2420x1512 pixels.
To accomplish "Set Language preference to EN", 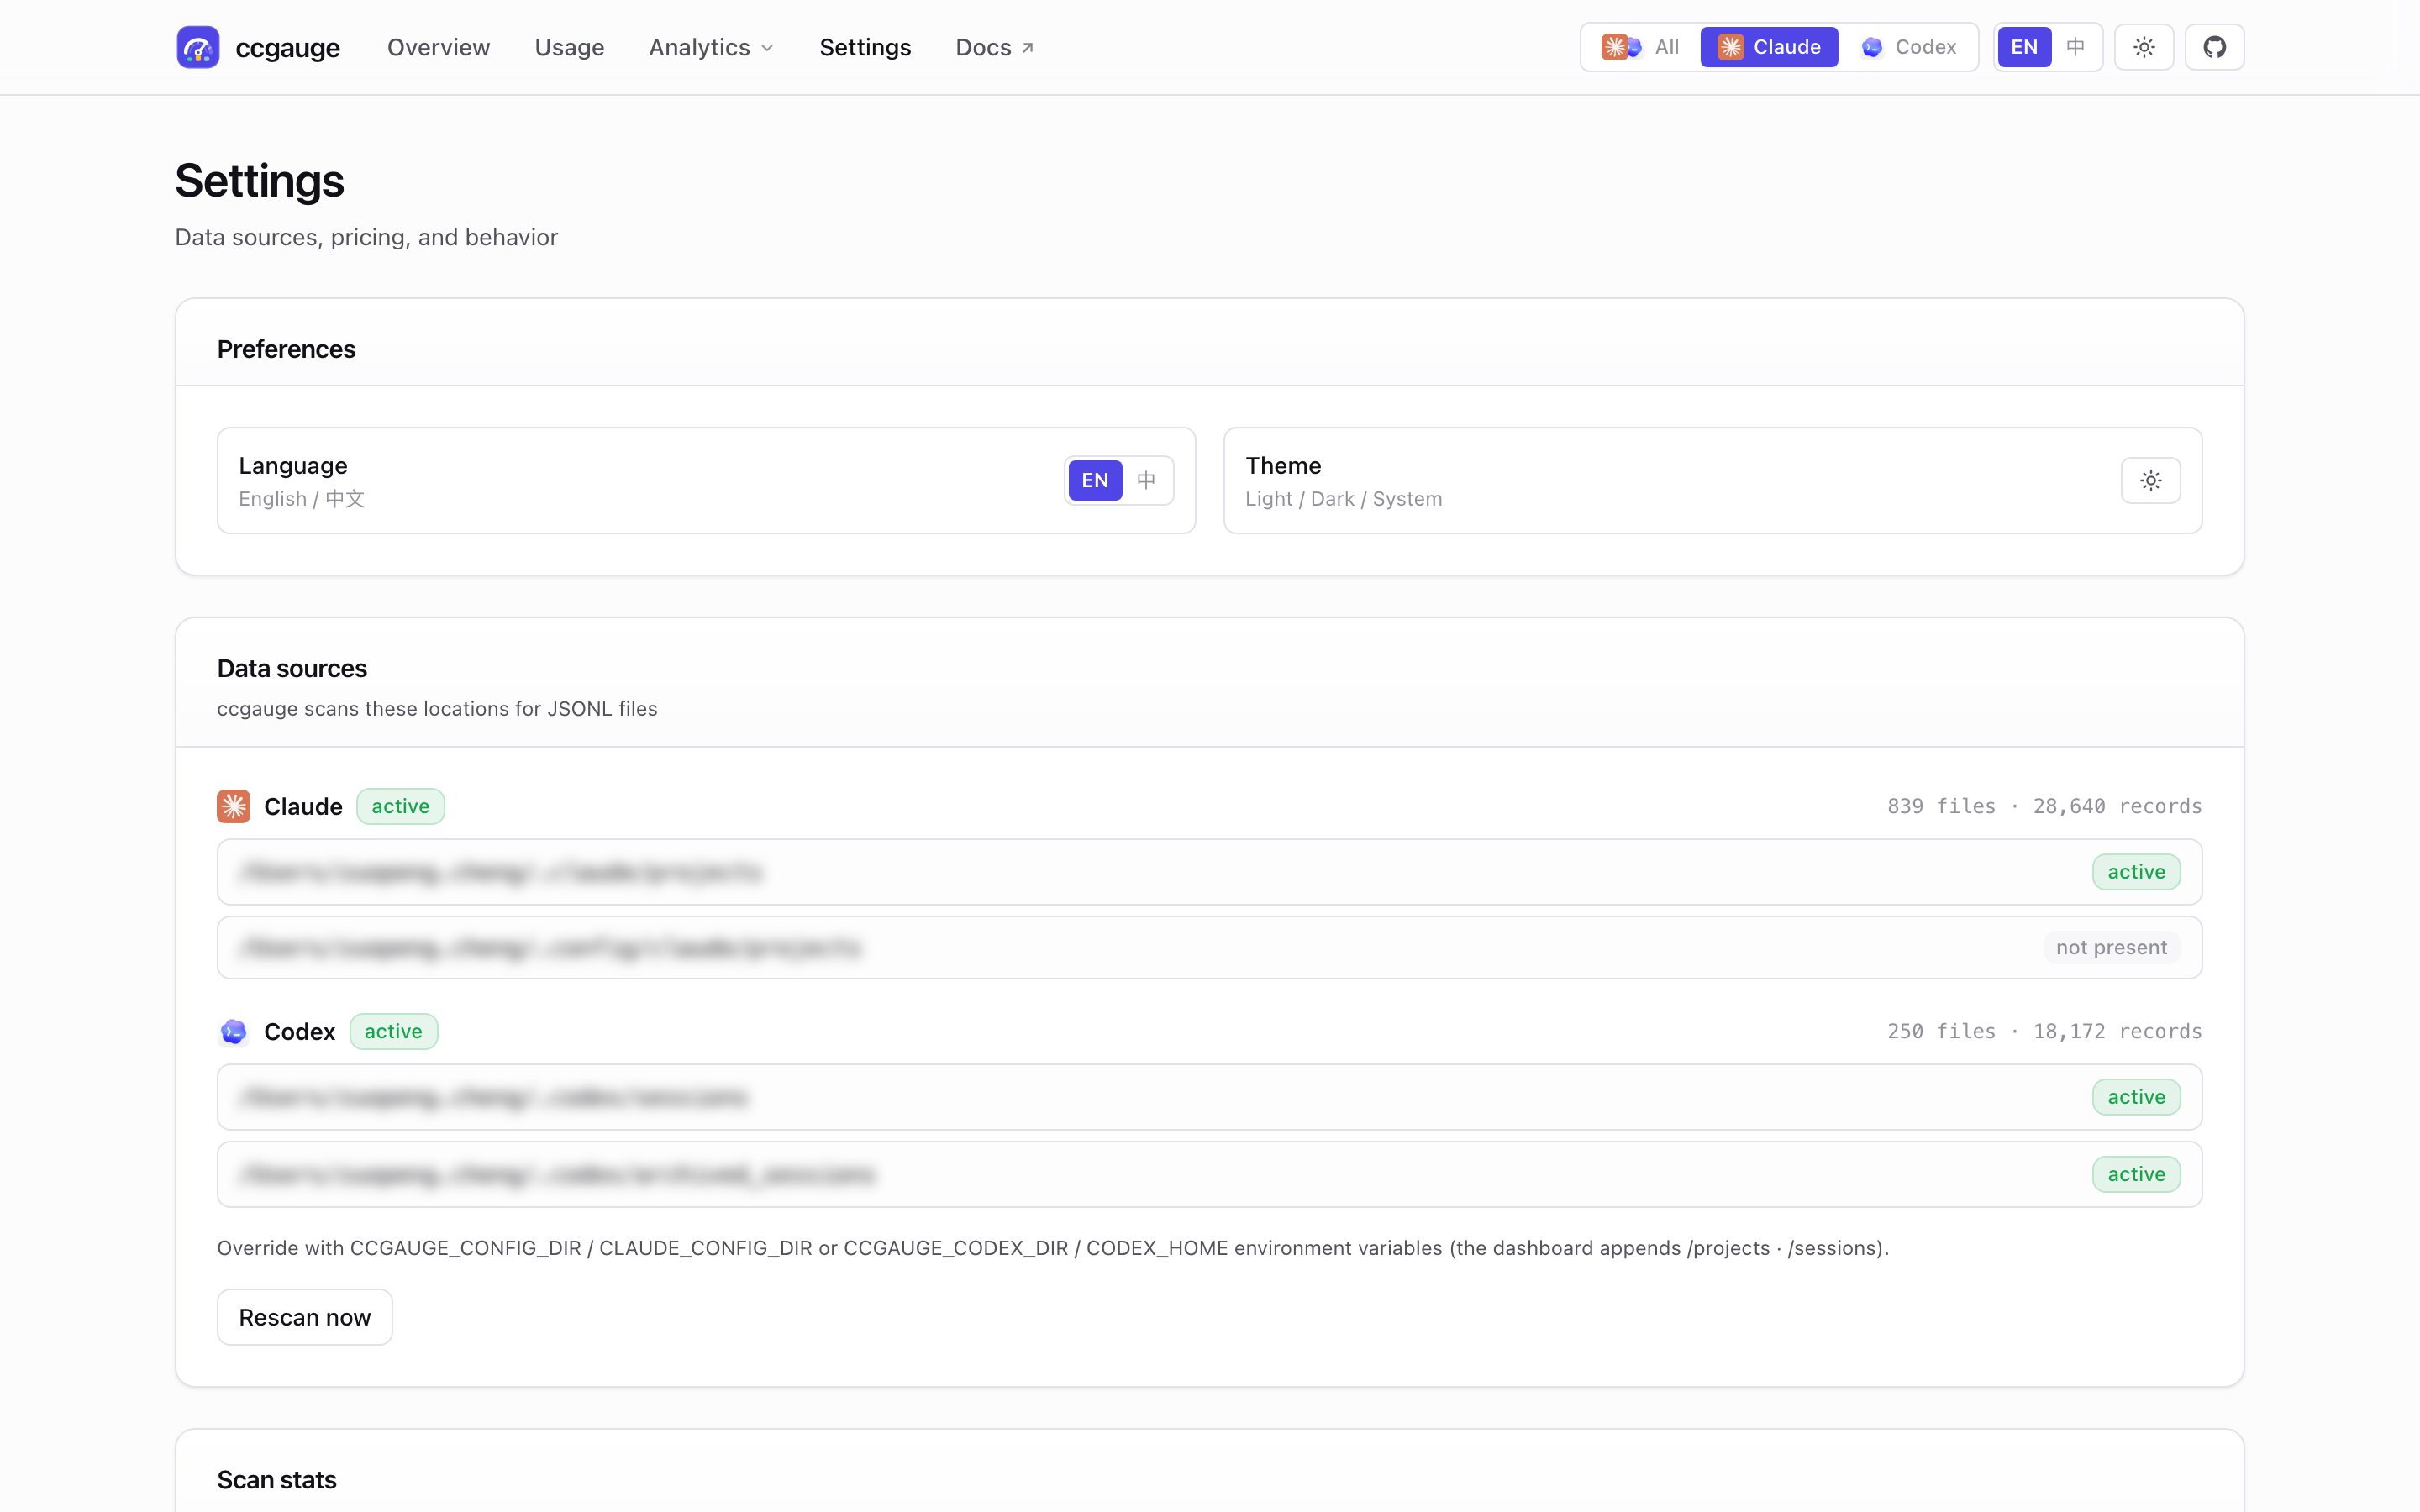I will tap(1095, 480).
